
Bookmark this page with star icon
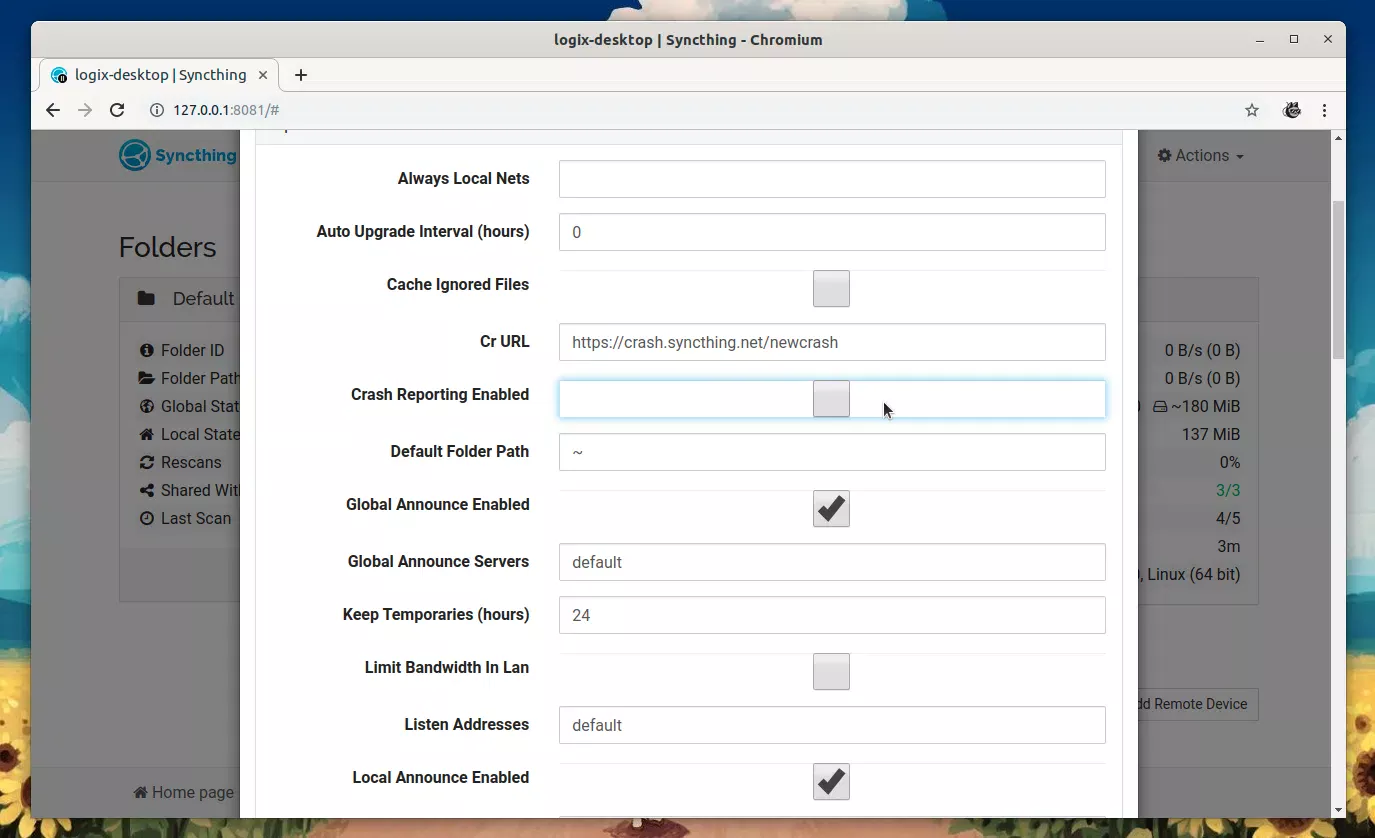(1251, 110)
